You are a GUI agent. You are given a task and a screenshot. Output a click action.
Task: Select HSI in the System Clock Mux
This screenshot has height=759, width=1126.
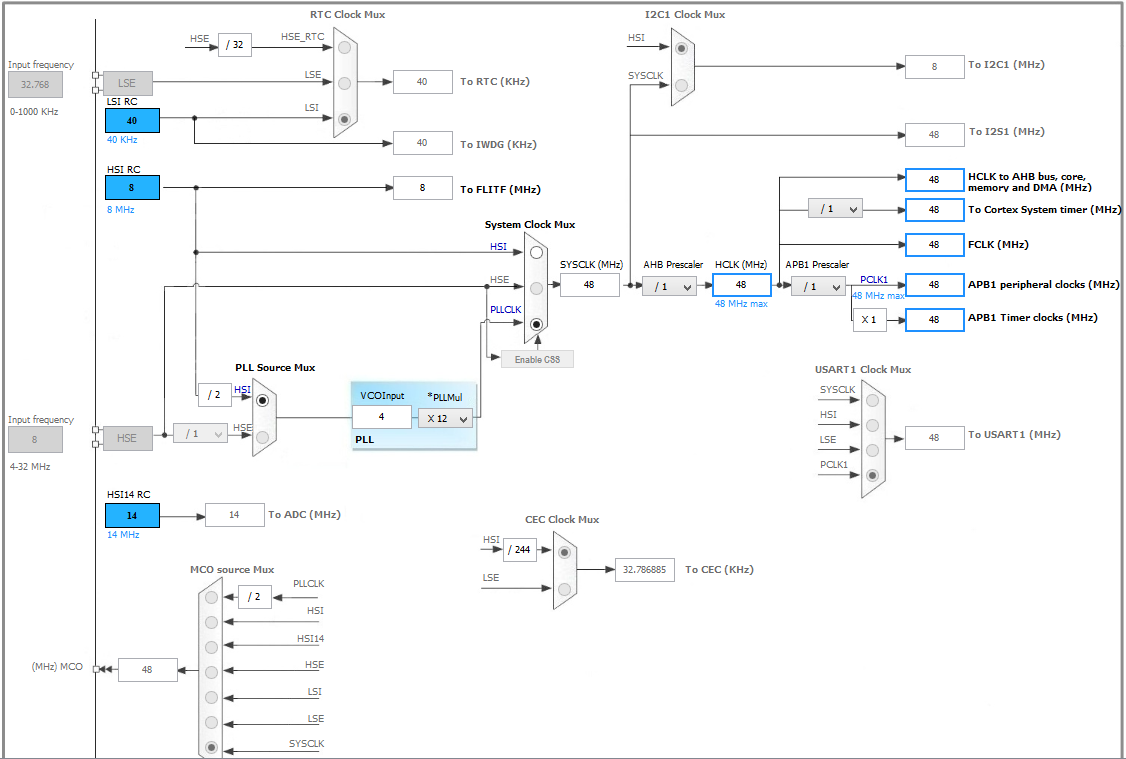tap(536, 253)
